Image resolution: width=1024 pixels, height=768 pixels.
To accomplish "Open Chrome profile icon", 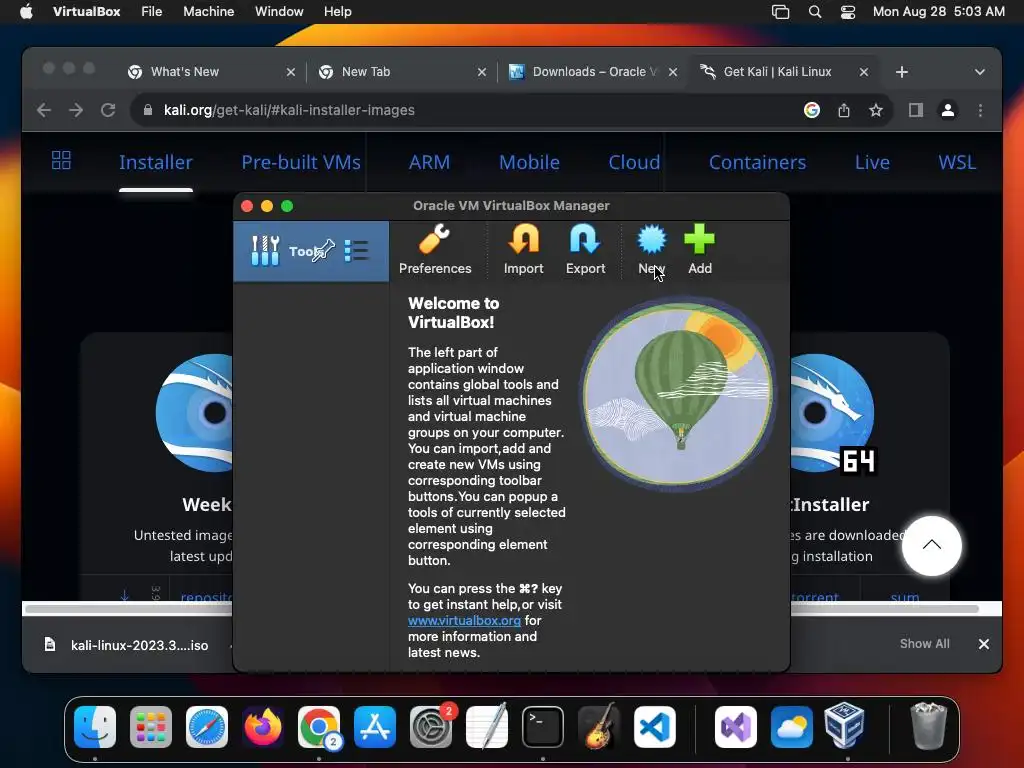I will (x=948, y=110).
